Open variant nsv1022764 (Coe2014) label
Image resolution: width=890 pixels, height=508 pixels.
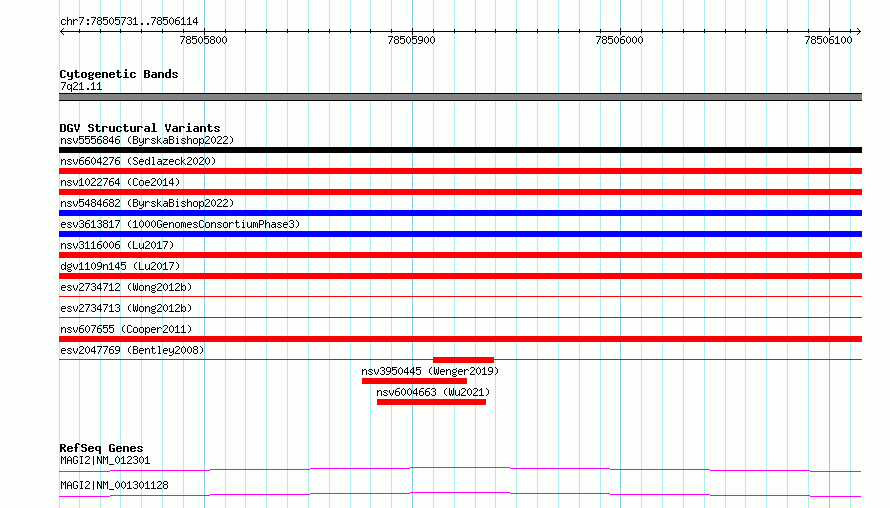[x=120, y=182]
